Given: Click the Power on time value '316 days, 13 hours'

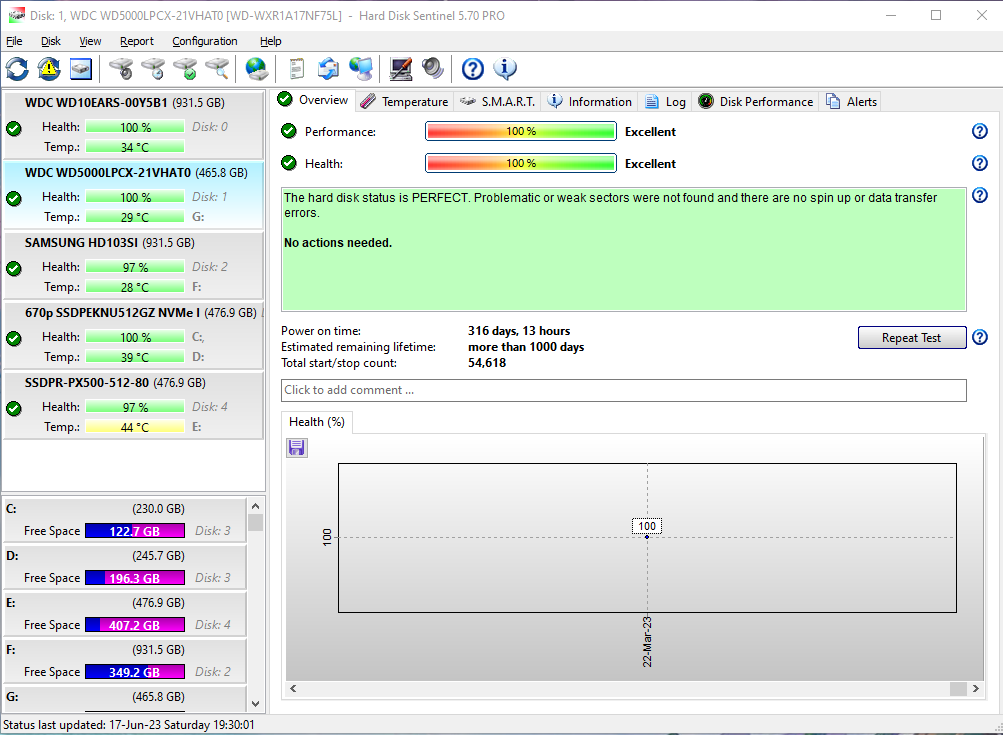Looking at the screenshot, I should (x=519, y=331).
